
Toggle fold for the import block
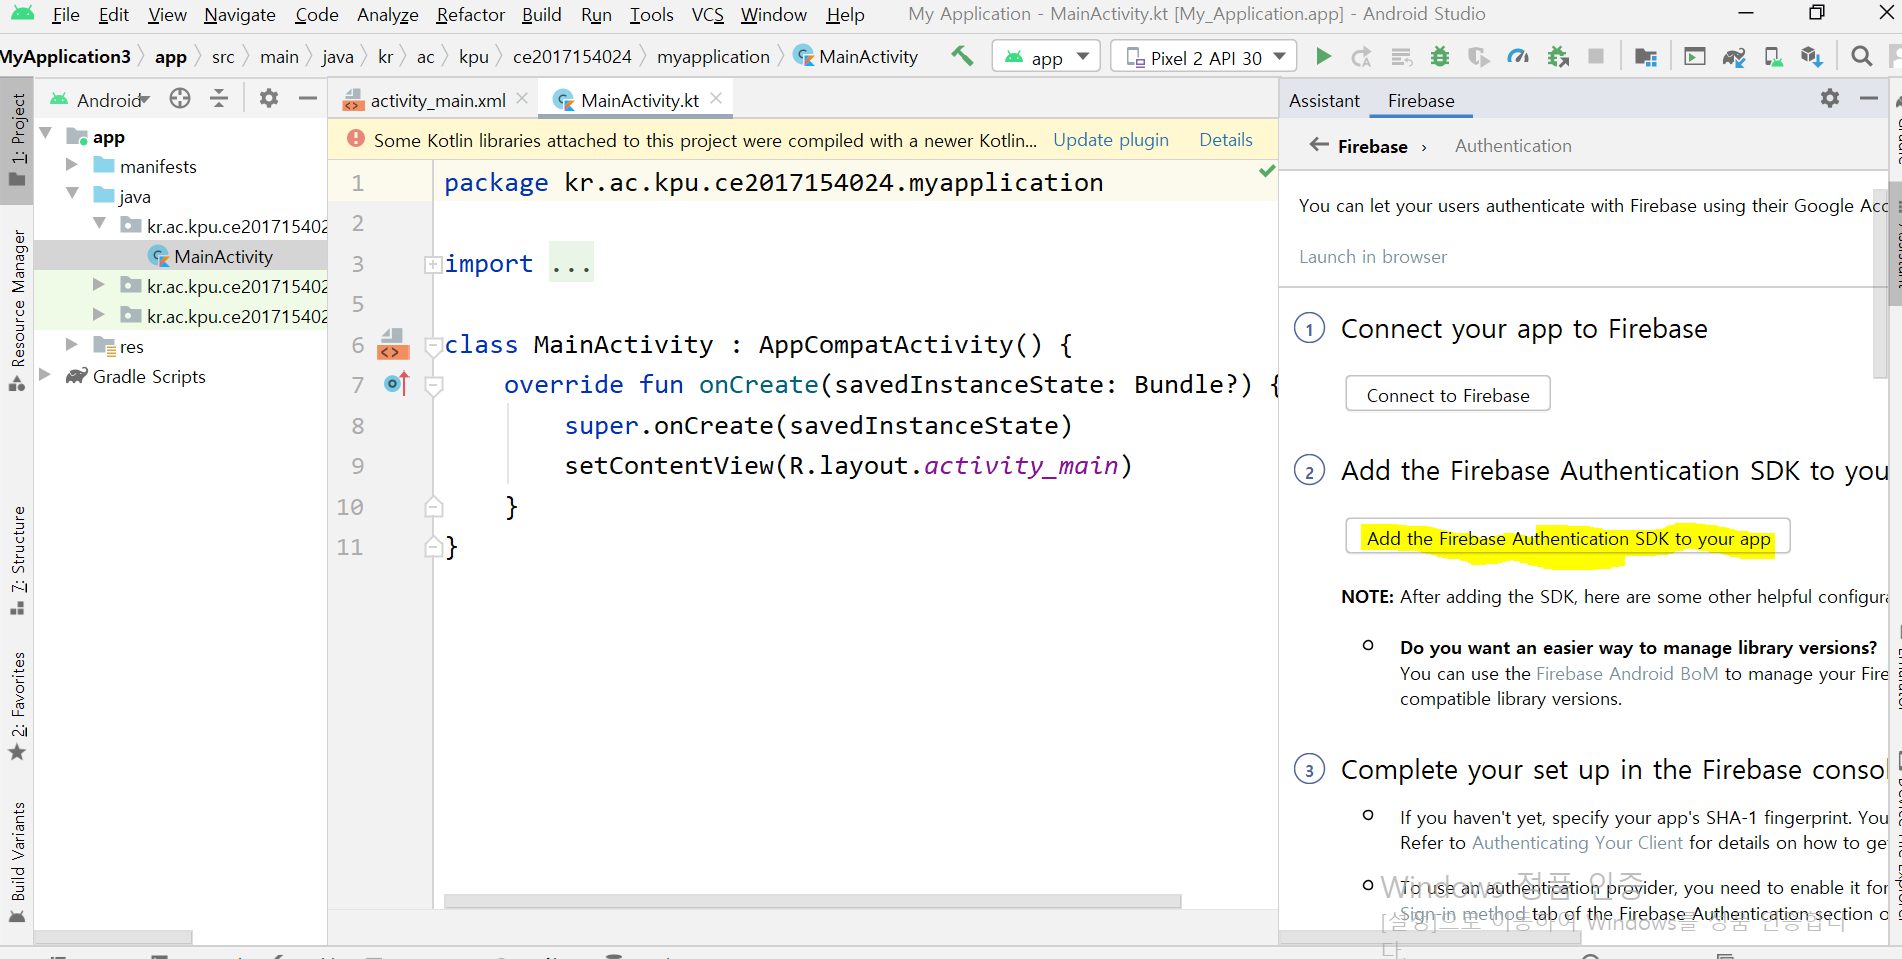[x=433, y=265]
